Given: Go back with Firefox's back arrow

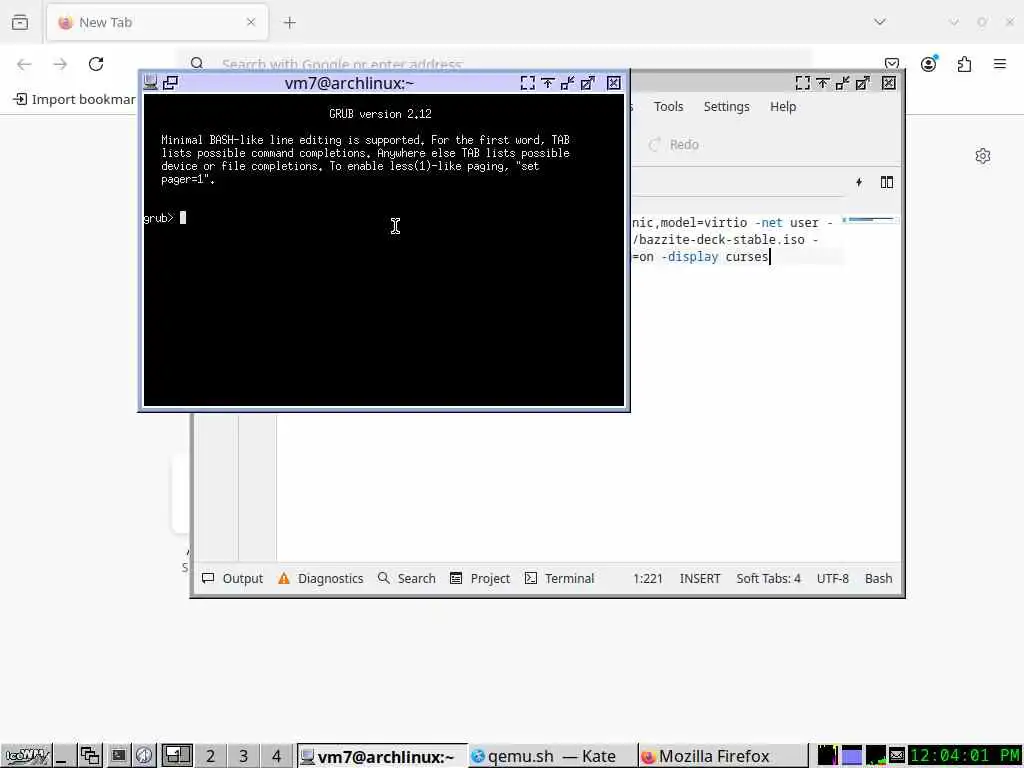Looking at the screenshot, I should (x=24, y=64).
